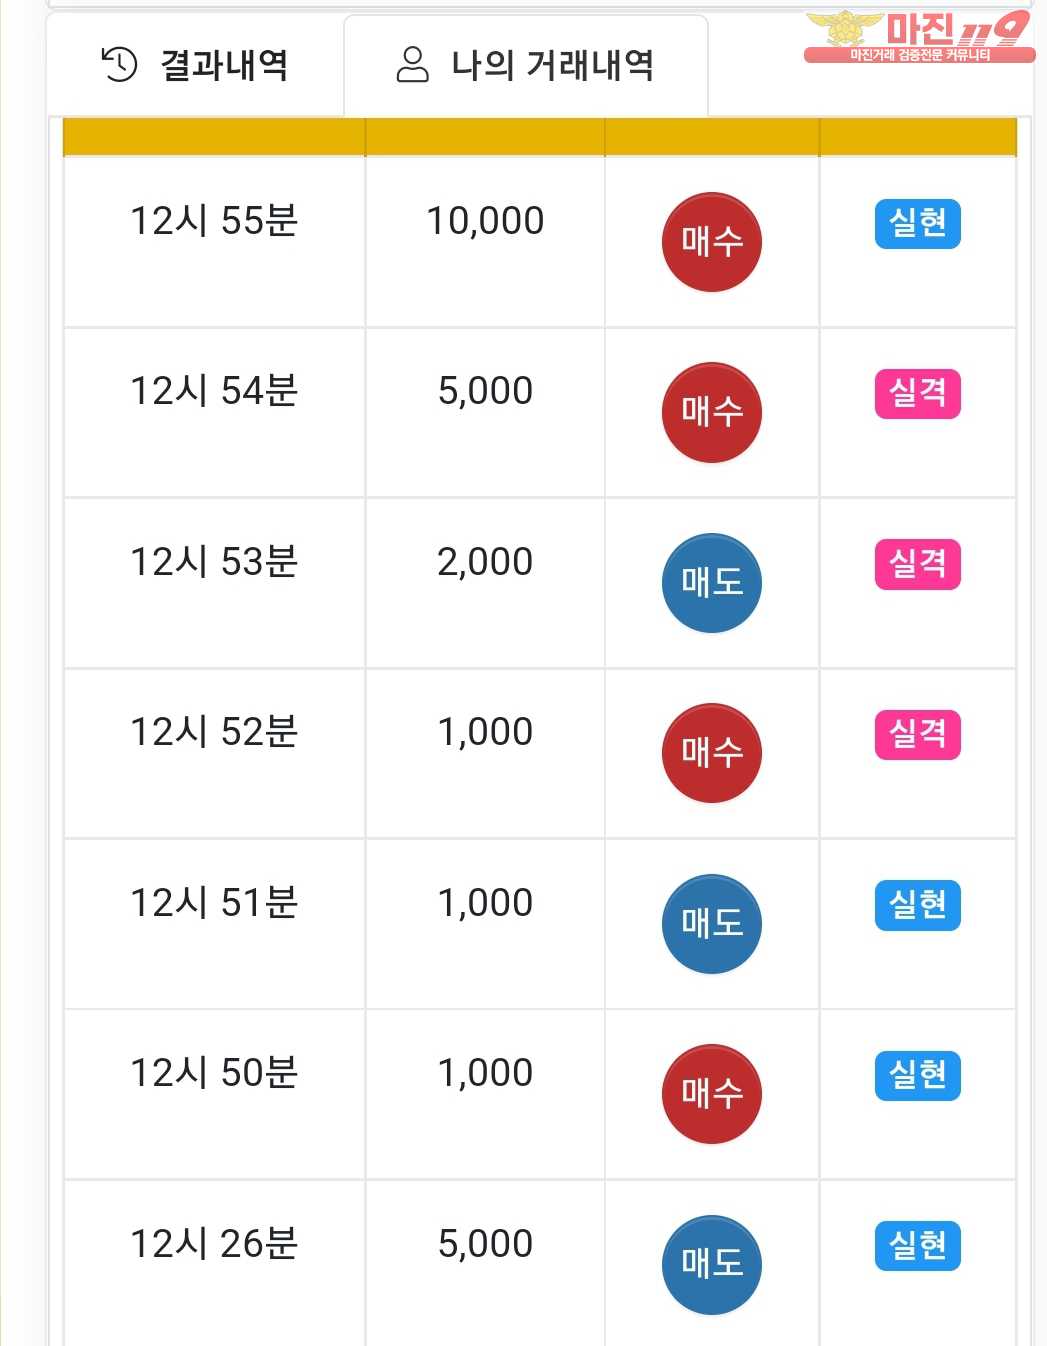Click the blue 매도 badge at 12시 51분

point(712,924)
